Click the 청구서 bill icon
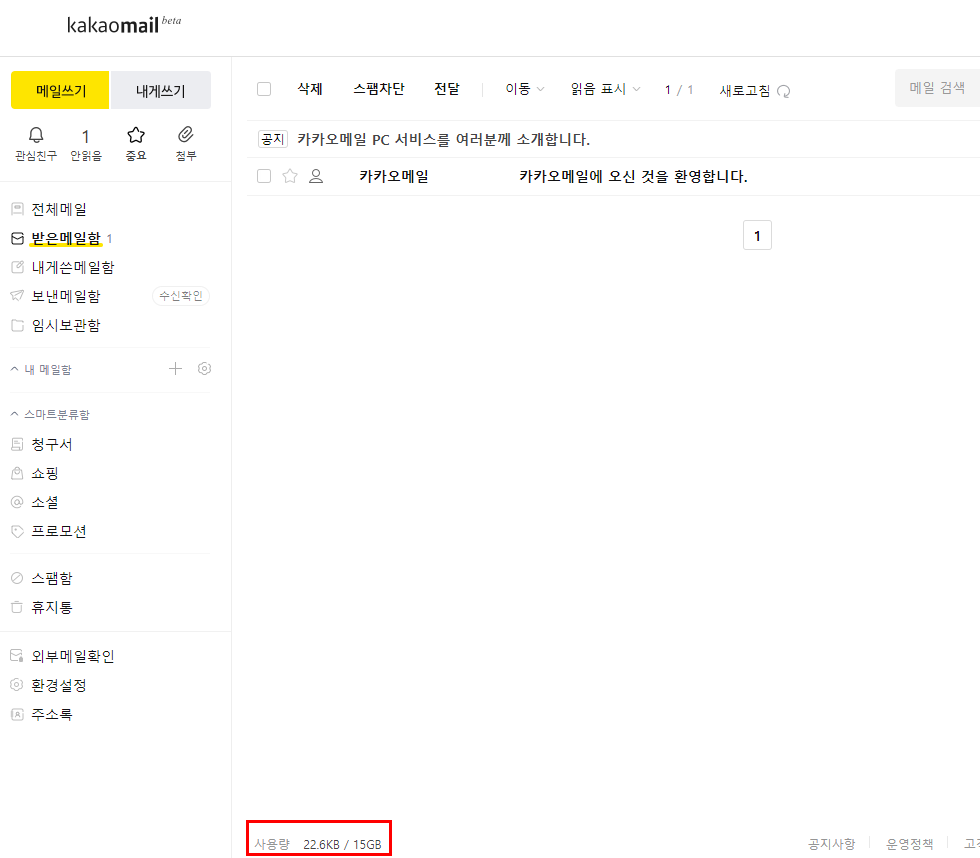Screen dimensions: 980x858 pos(18,444)
